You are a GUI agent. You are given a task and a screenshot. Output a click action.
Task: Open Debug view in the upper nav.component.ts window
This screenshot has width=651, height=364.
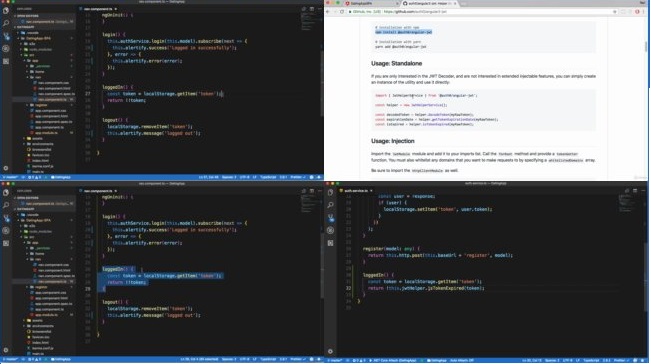[6, 49]
